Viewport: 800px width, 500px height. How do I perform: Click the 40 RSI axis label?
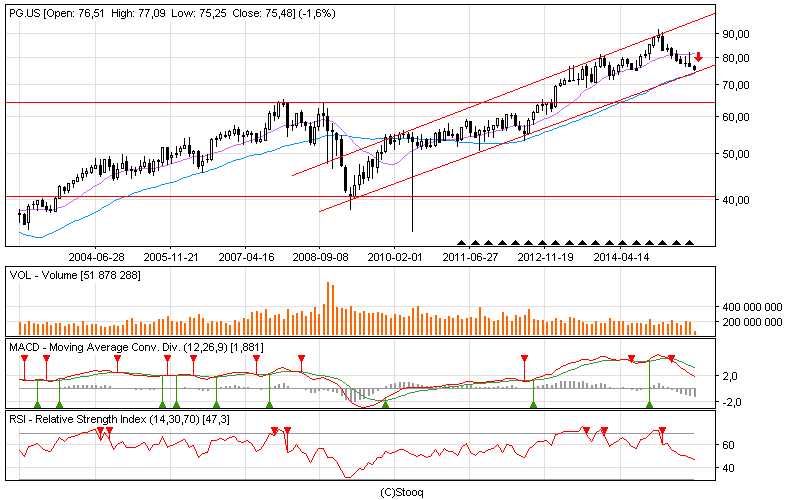click(729, 468)
